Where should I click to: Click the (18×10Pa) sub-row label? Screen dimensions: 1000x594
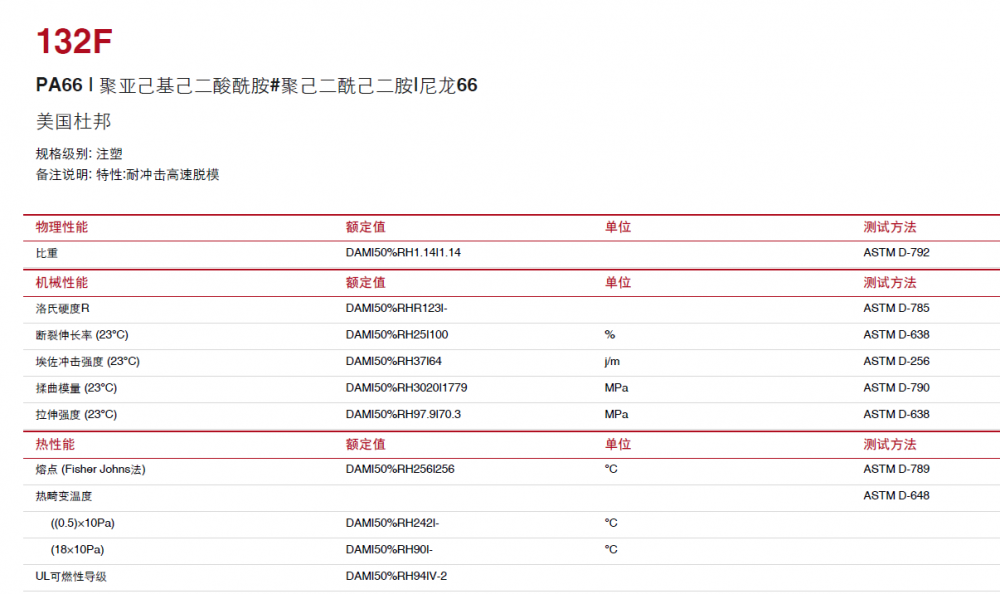coord(77,549)
